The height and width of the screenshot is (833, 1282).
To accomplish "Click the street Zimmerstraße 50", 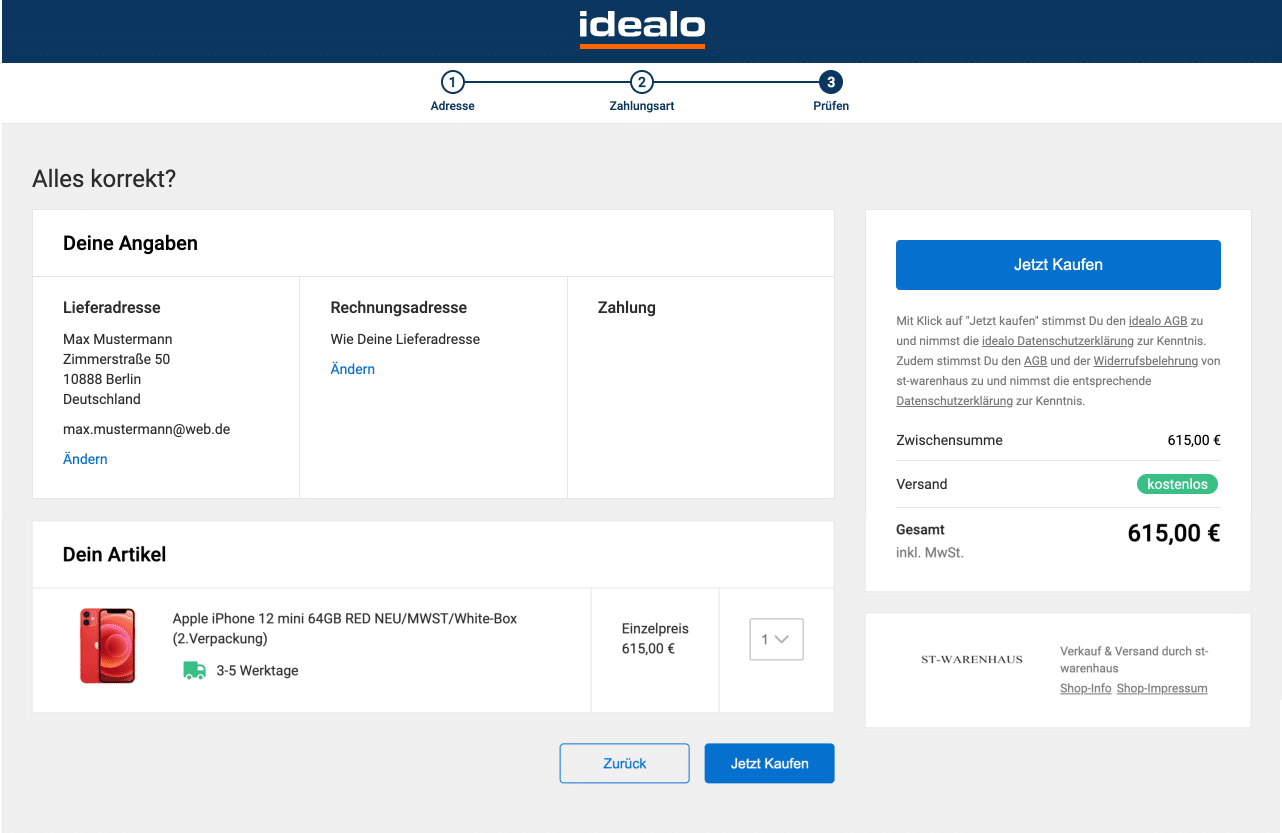I will (116, 359).
